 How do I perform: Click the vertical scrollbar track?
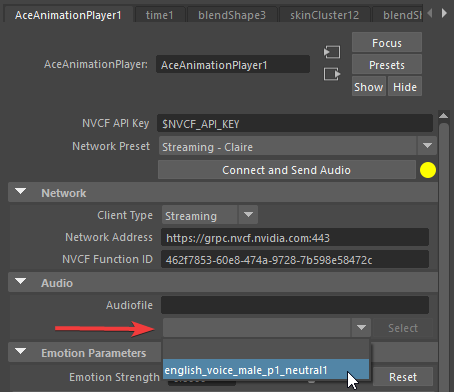pyautogui.click(x=443, y=257)
